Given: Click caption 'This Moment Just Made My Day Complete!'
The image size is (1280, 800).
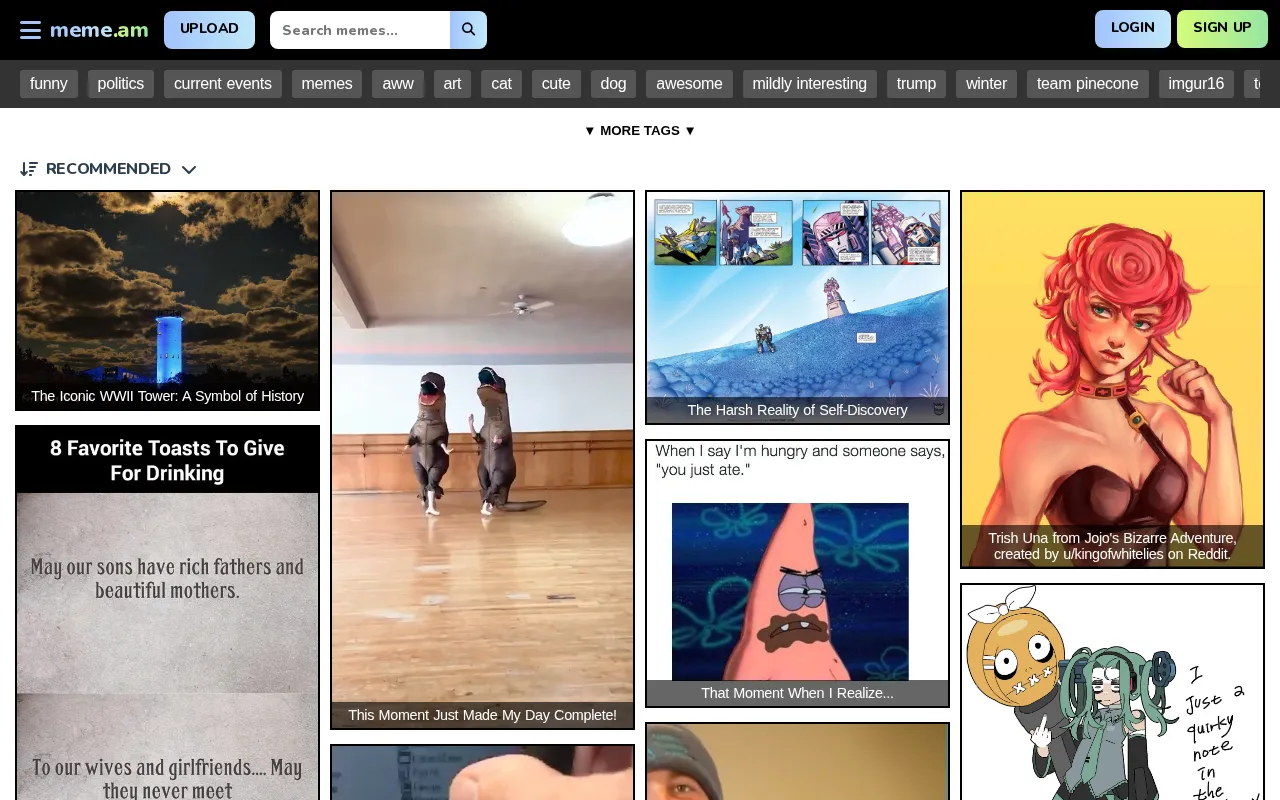Looking at the screenshot, I should pos(482,715).
